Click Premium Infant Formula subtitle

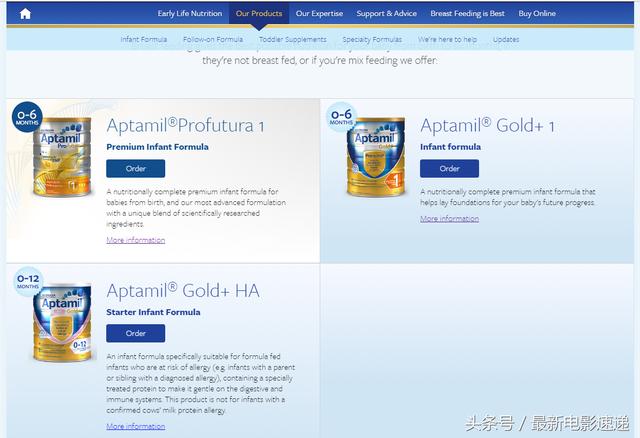pyautogui.click(x=157, y=147)
